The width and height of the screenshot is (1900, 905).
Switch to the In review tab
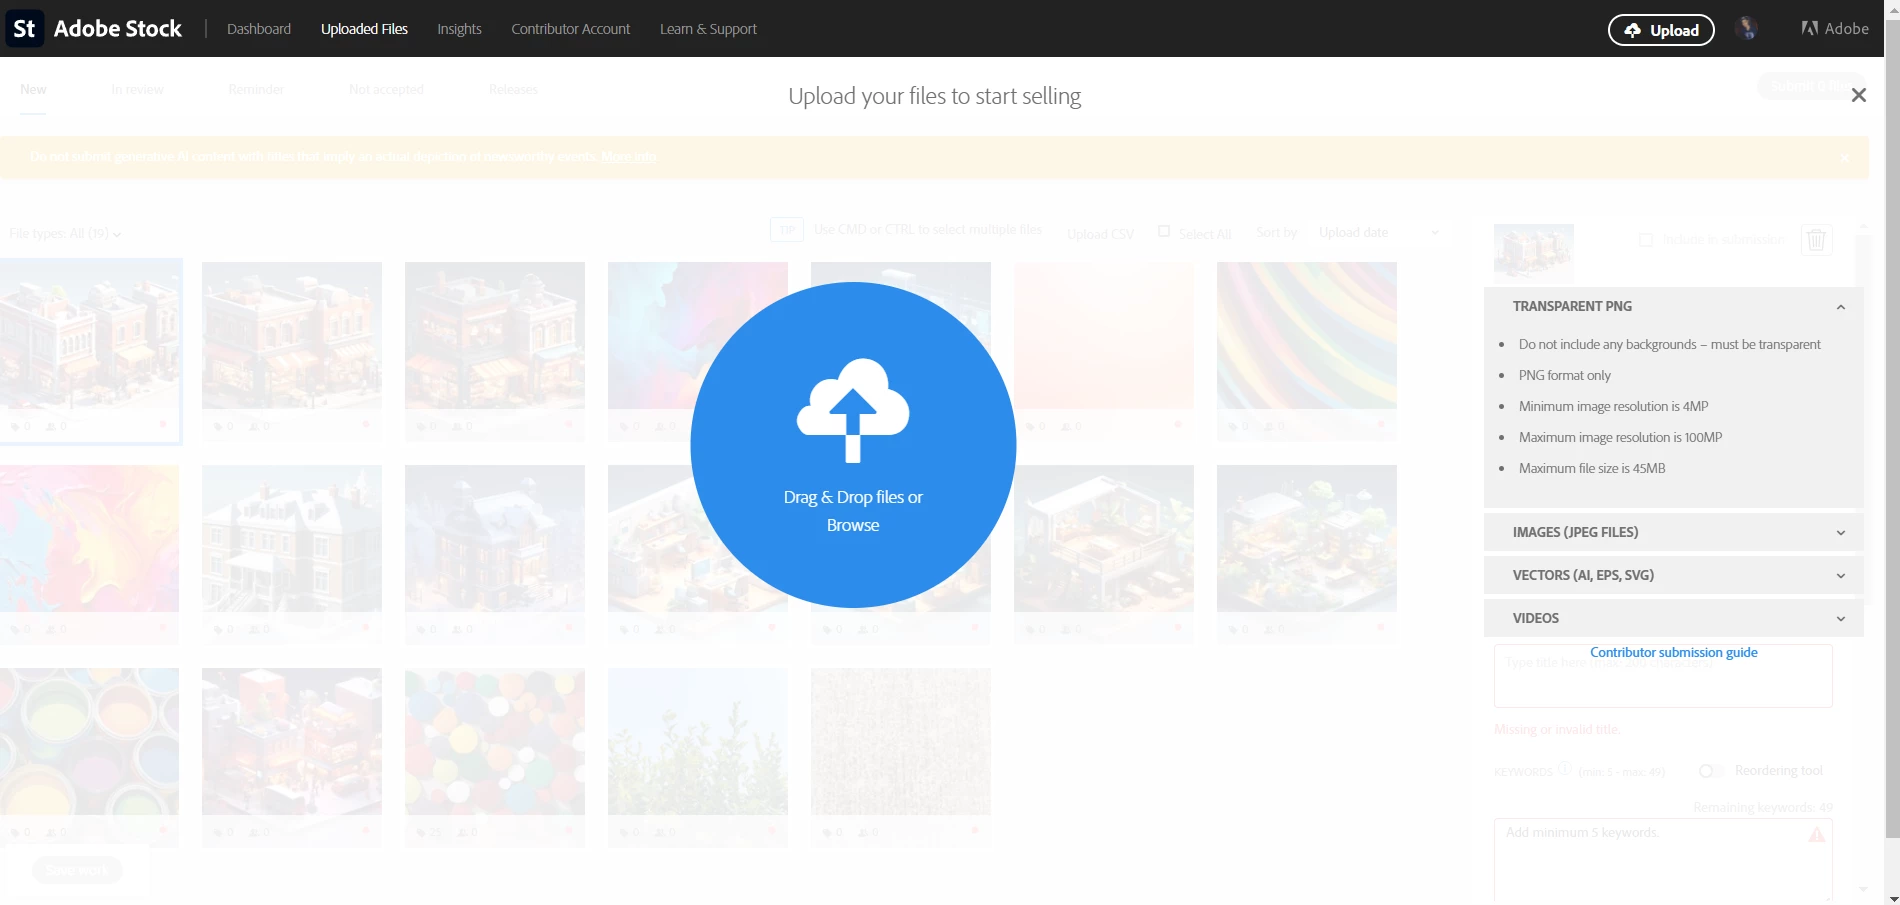click(138, 89)
